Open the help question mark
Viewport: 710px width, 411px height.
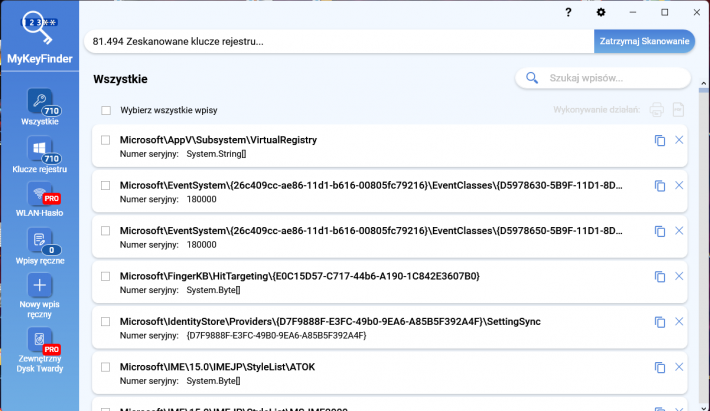[x=568, y=12]
